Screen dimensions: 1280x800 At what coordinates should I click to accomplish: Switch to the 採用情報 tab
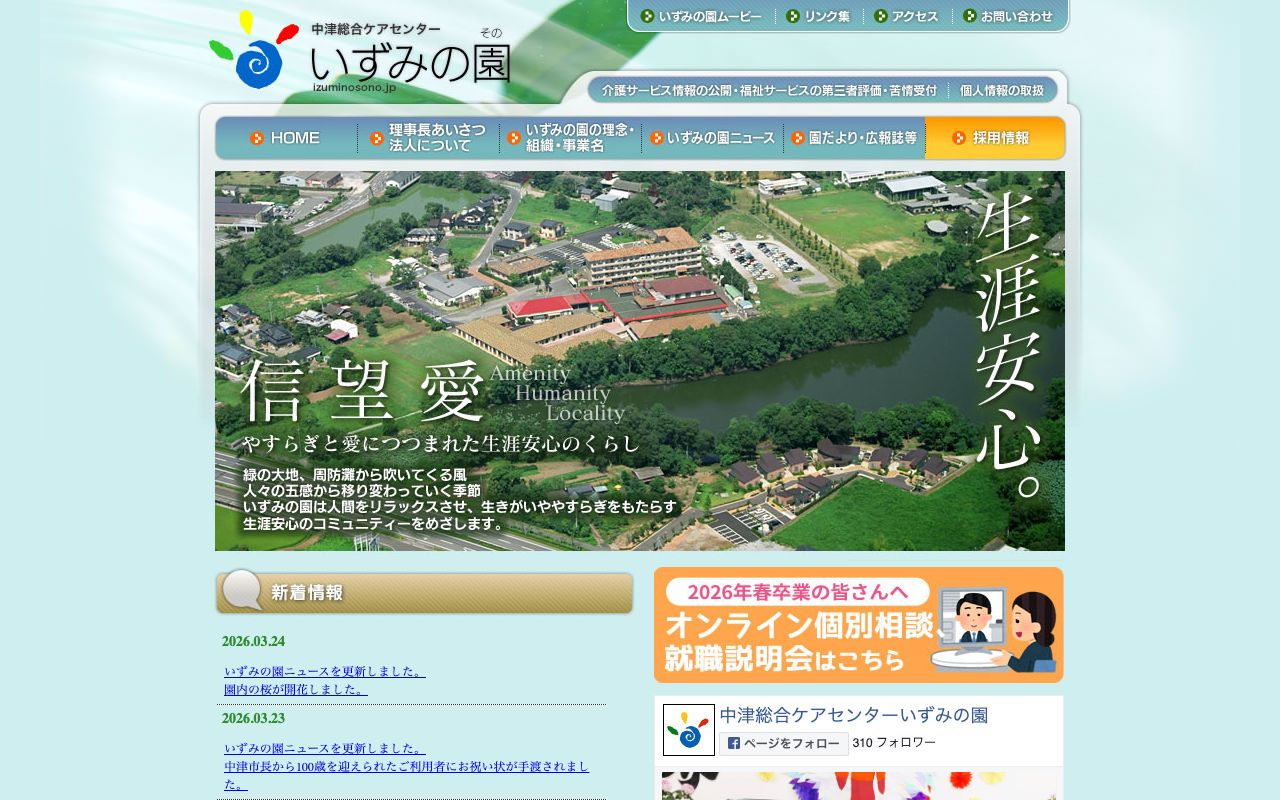pos(1000,138)
